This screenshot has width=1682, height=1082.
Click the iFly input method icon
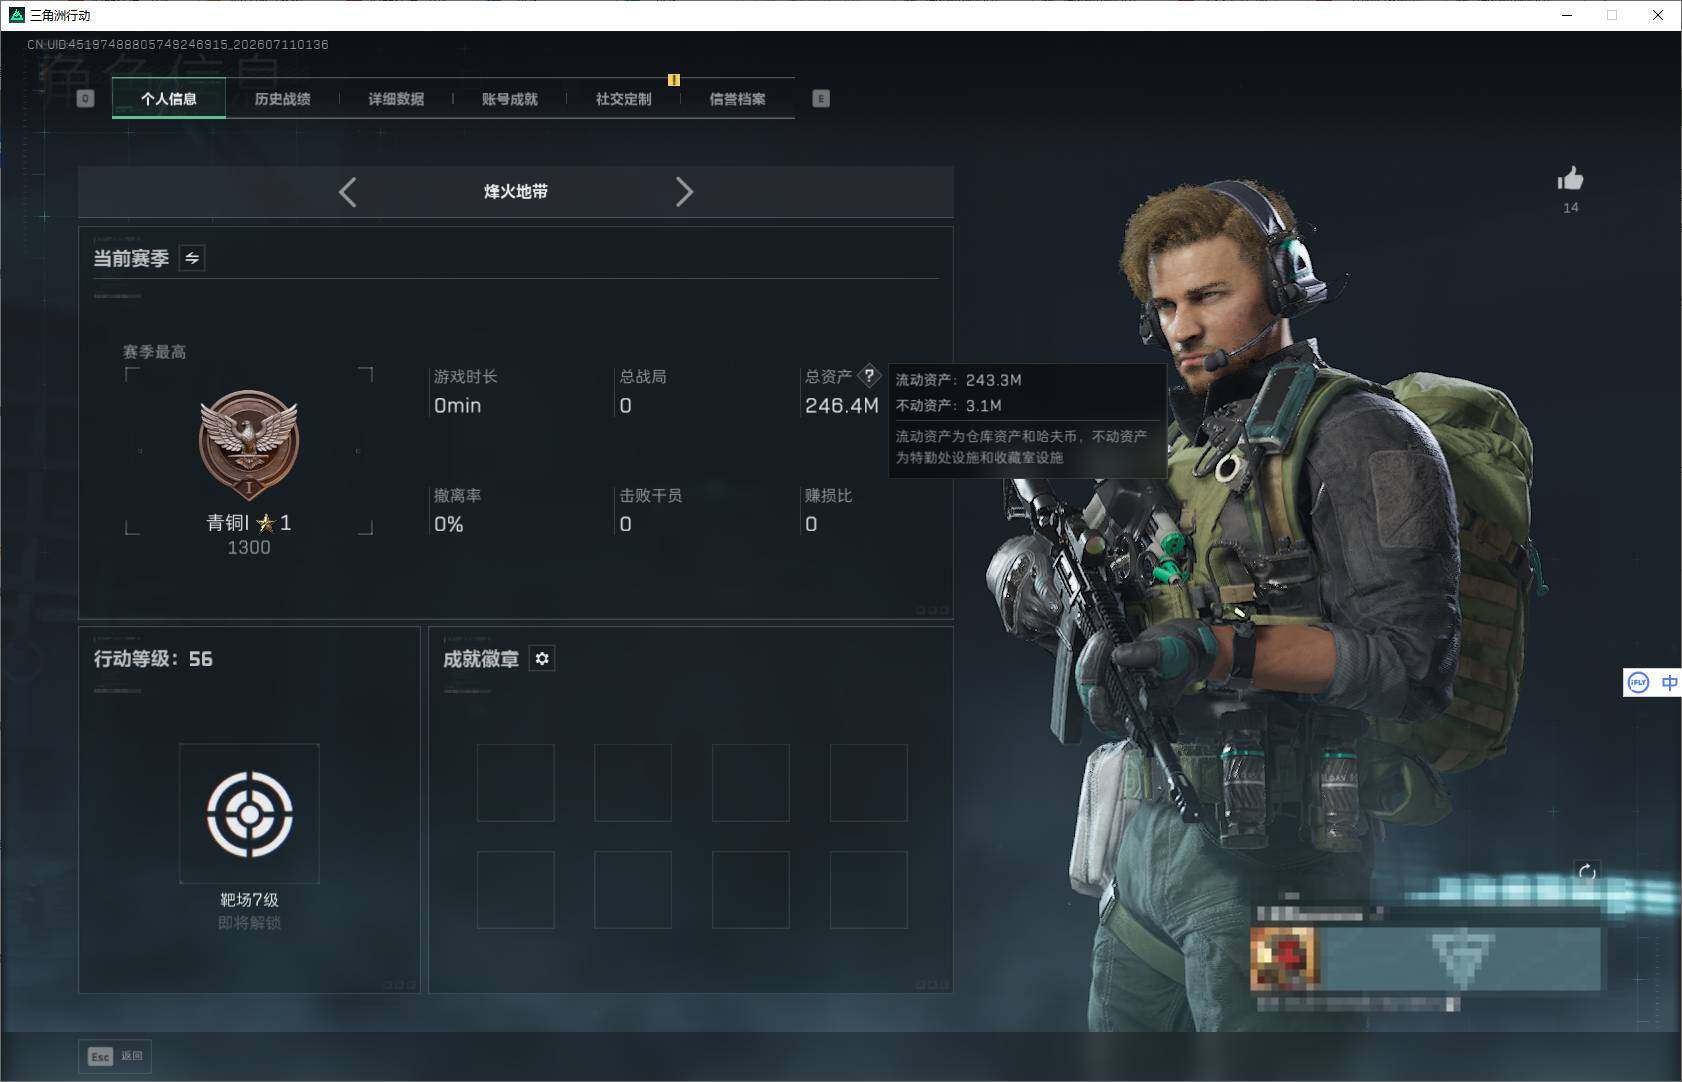click(1638, 683)
